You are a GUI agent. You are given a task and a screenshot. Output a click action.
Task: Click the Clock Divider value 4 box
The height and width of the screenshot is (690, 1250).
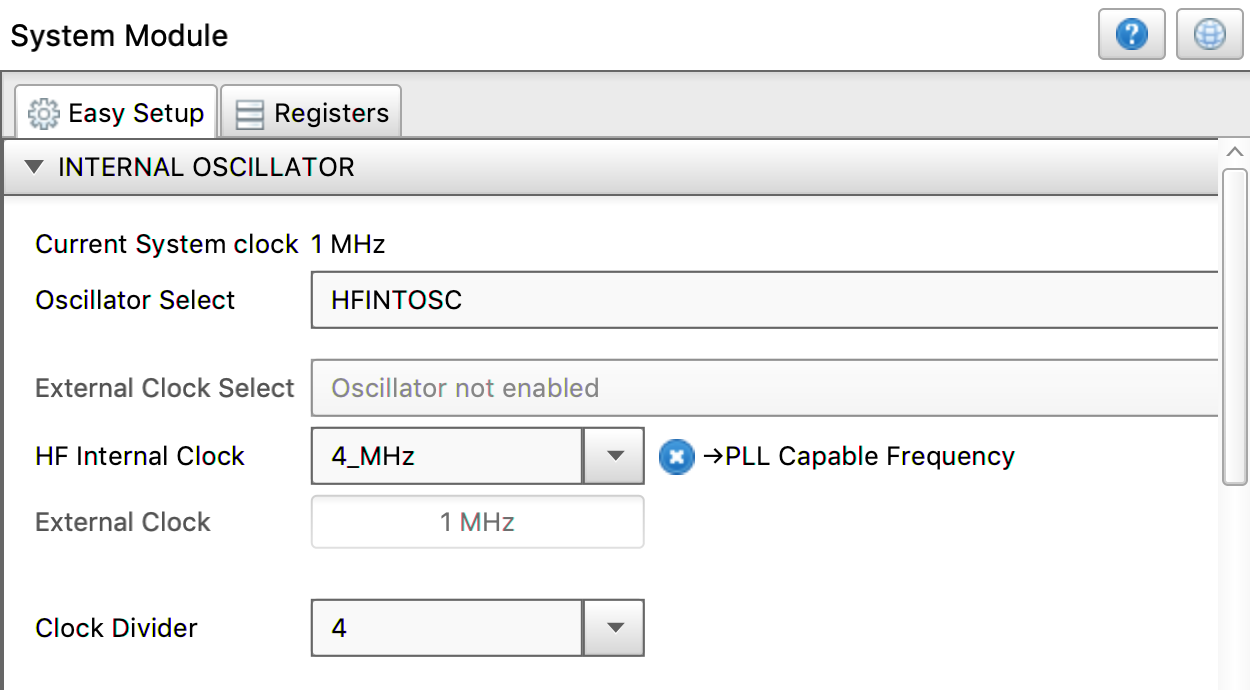point(447,628)
